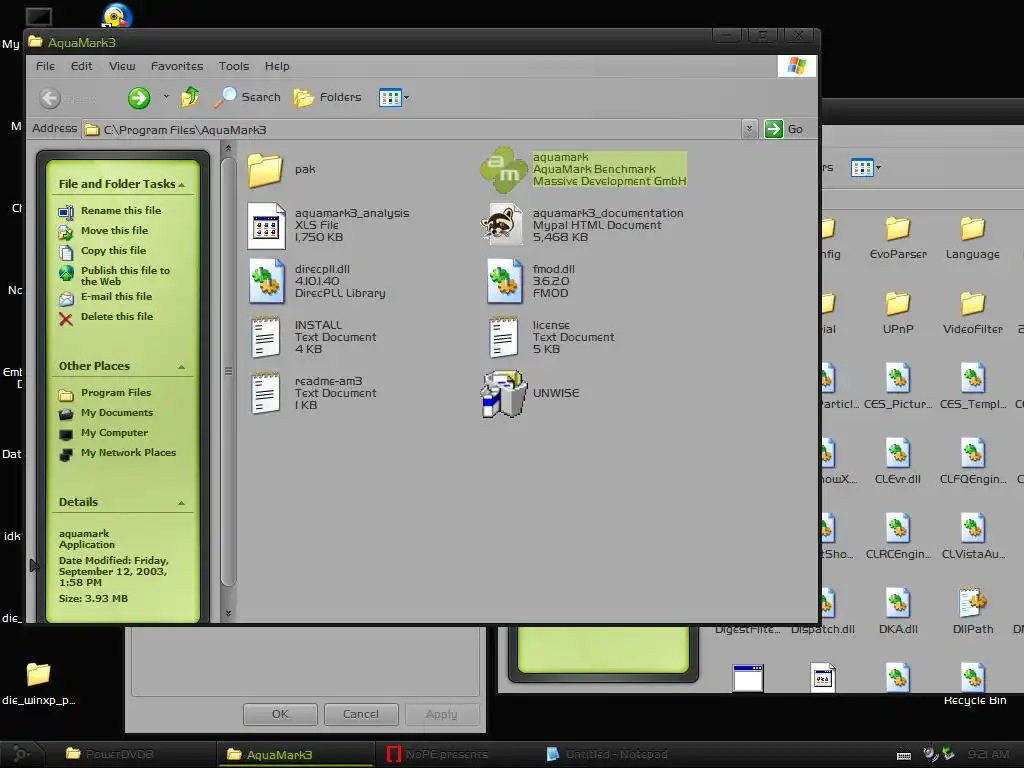
Task: Click the keyboard icon in system tray
Action: click(x=904, y=756)
